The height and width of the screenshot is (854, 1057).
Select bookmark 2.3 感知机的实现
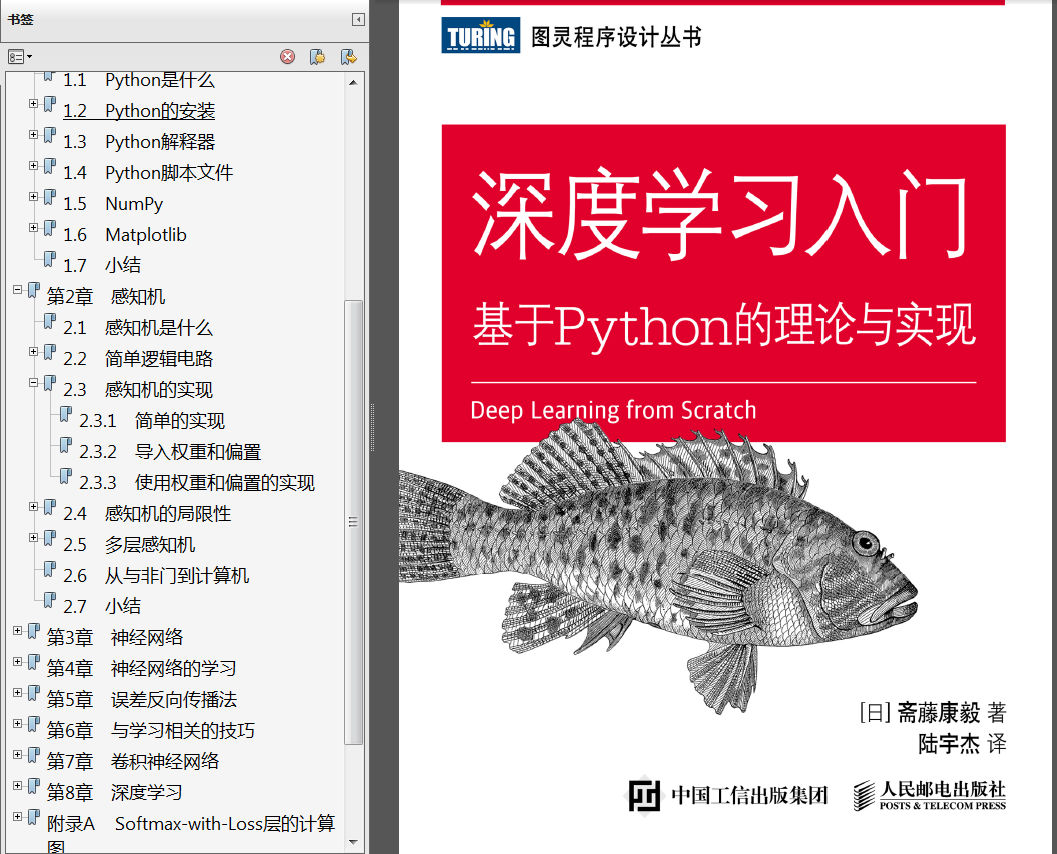click(x=138, y=390)
